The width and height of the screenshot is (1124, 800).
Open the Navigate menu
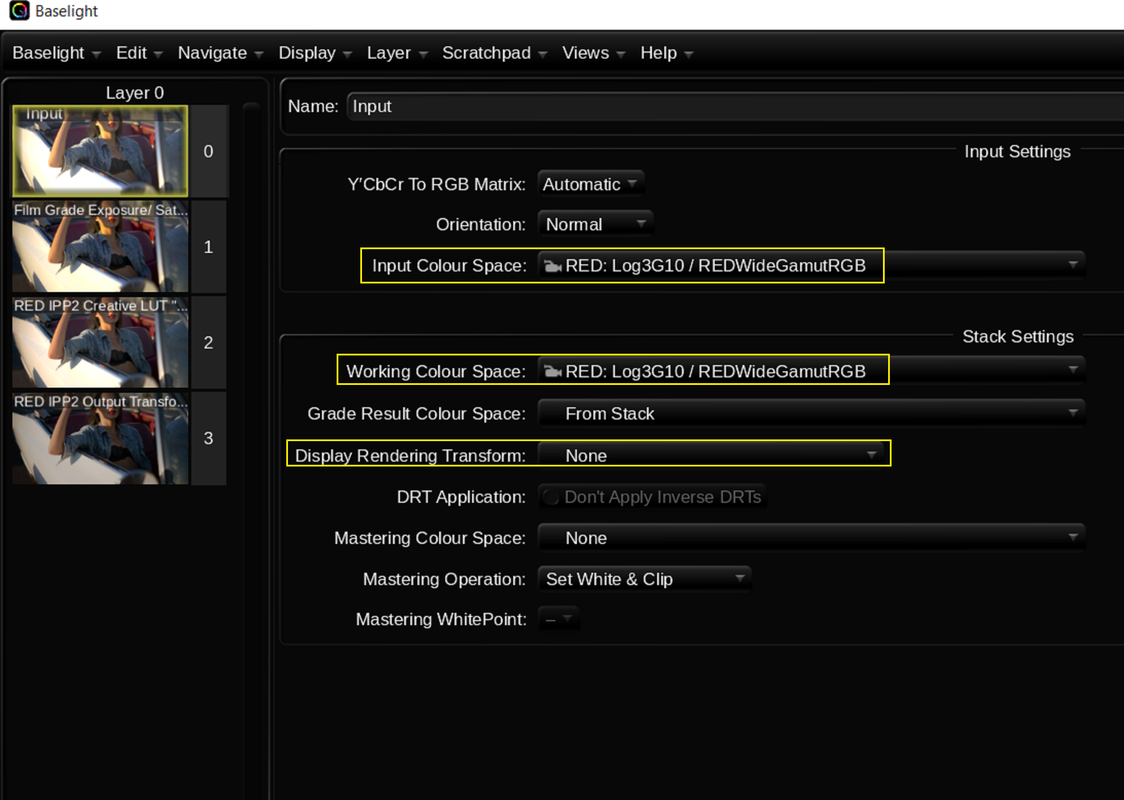pos(220,53)
